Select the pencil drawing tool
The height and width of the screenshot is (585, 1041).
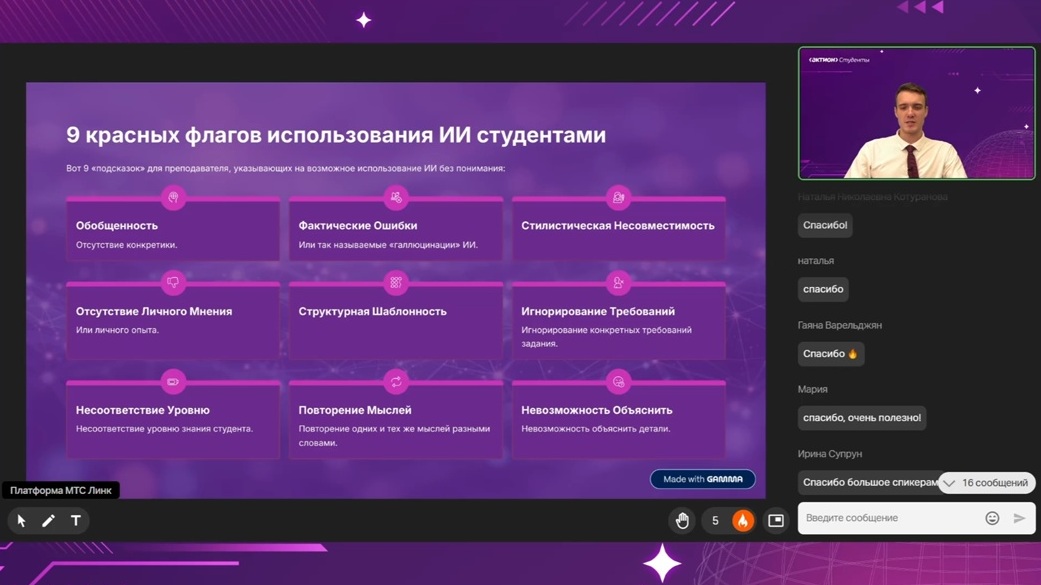(x=48, y=521)
